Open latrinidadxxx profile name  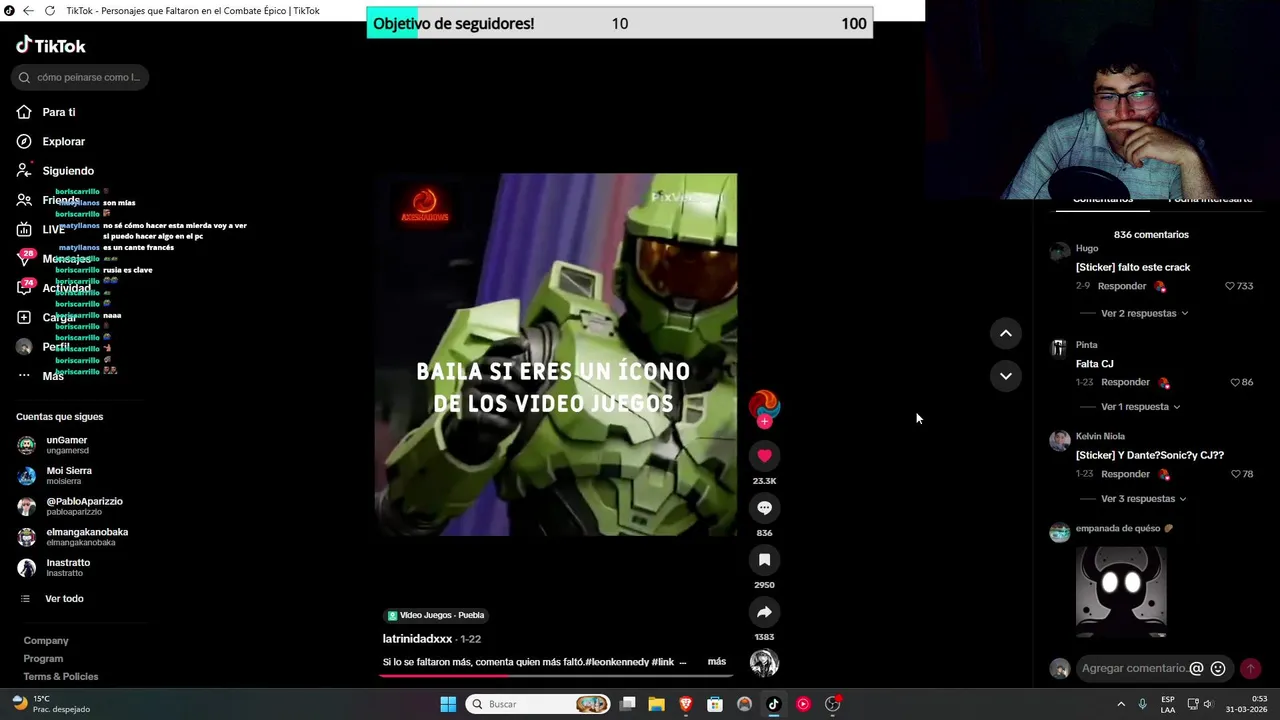(x=417, y=639)
